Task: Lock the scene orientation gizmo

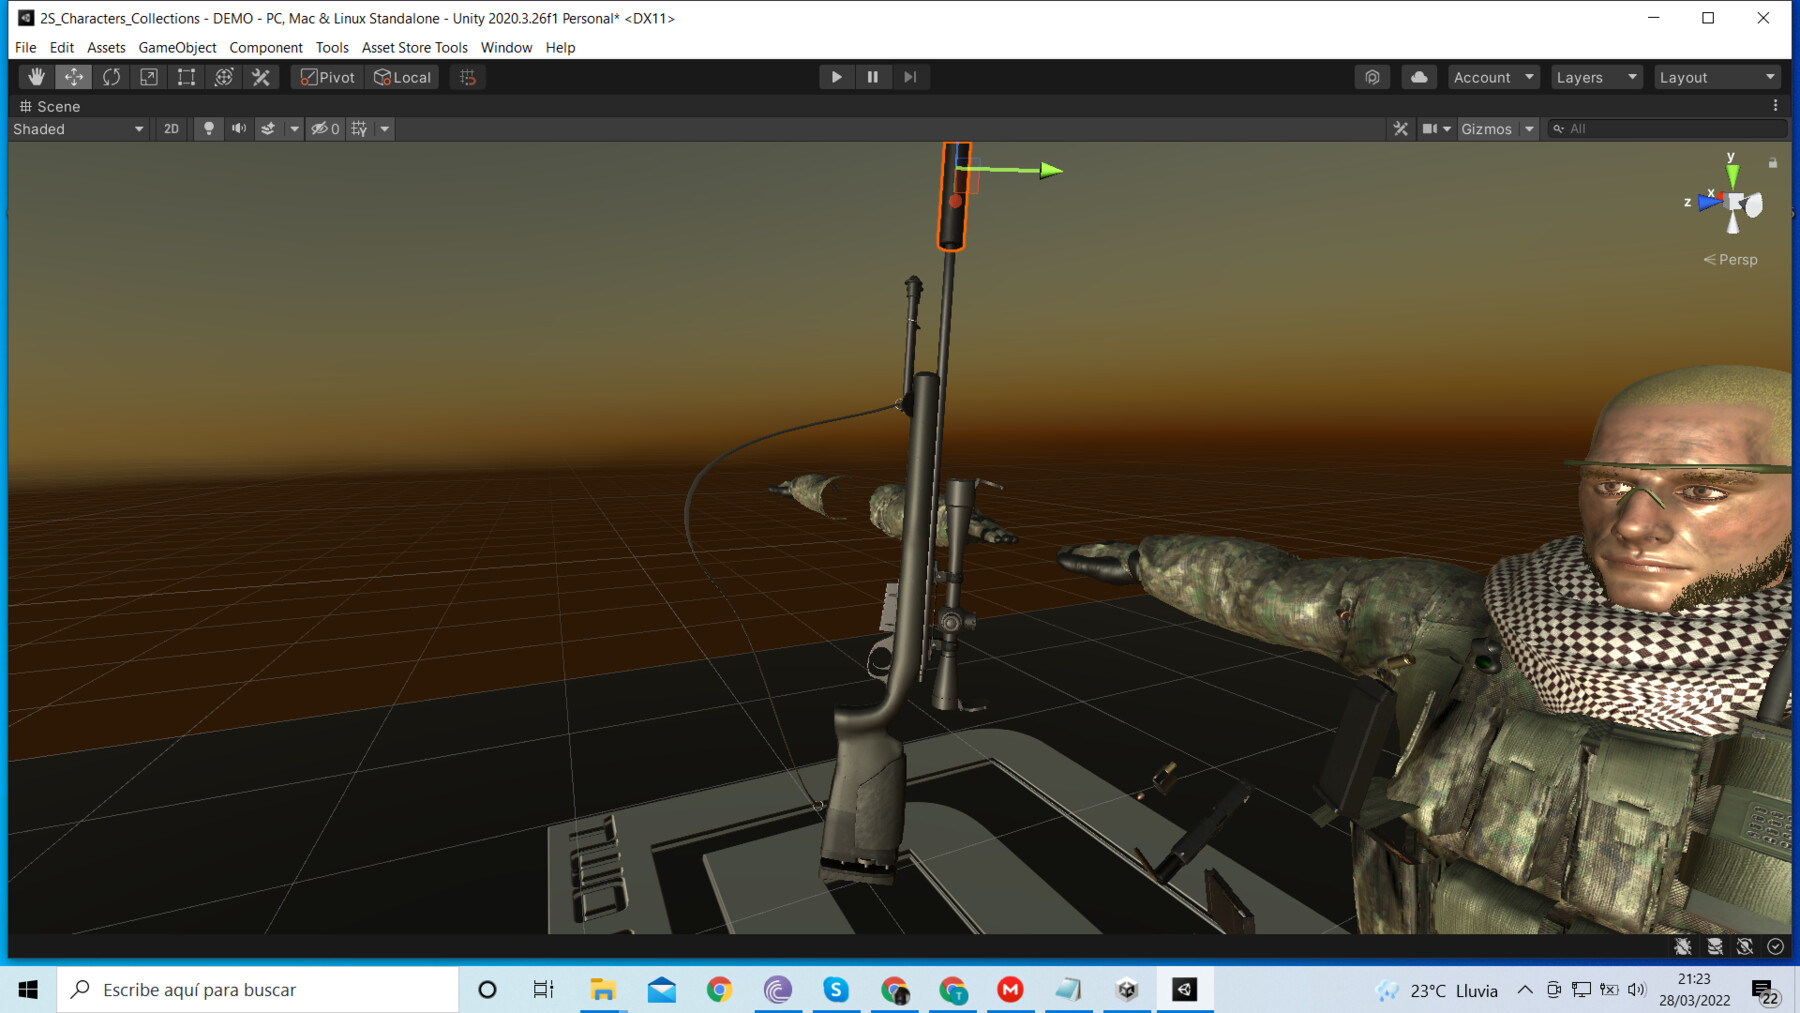Action: coord(1773,162)
